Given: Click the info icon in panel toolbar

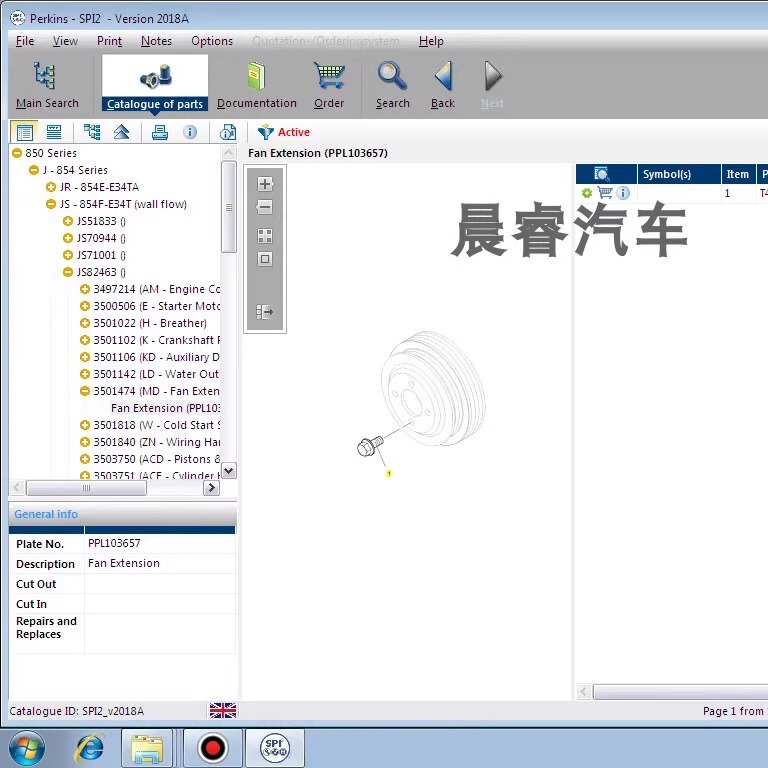Looking at the screenshot, I should (x=190, y=132).
